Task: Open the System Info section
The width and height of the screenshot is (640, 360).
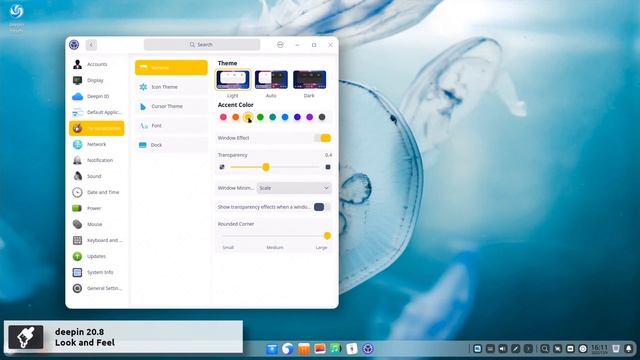Action: pos(97,272)
